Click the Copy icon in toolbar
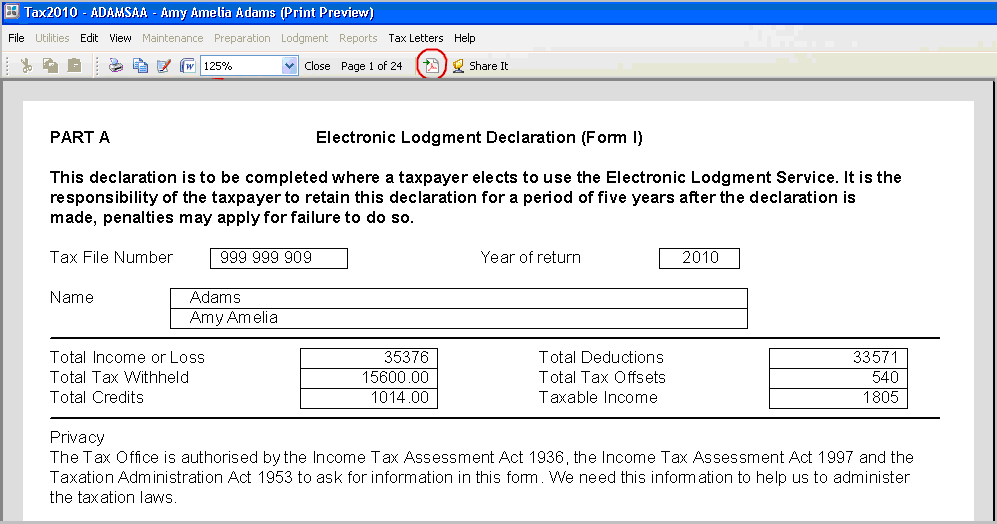 pos(50,66)
